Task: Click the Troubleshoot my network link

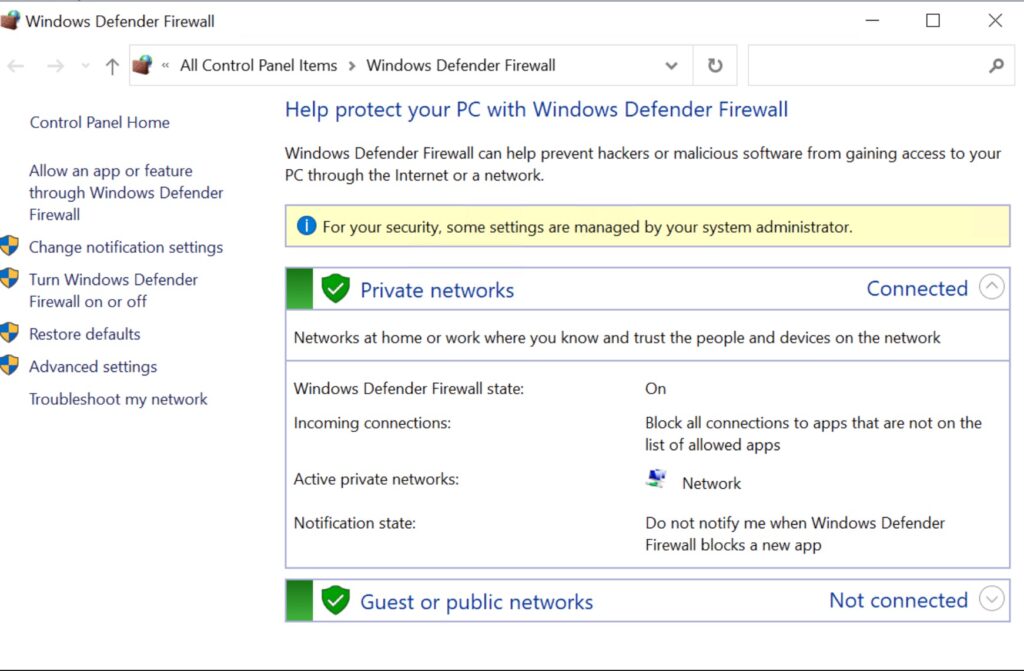Action: [x=118, y=398]
